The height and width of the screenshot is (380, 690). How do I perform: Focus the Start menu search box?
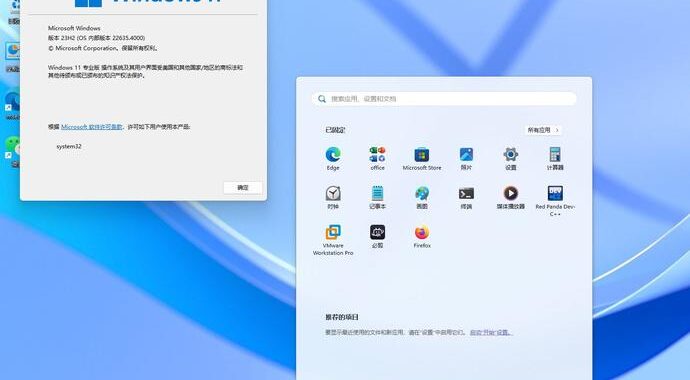click(x=444, y=99)
